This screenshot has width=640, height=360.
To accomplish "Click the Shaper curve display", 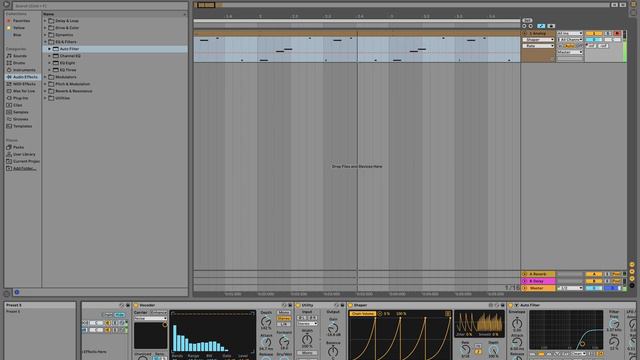I will click(400, 336).
